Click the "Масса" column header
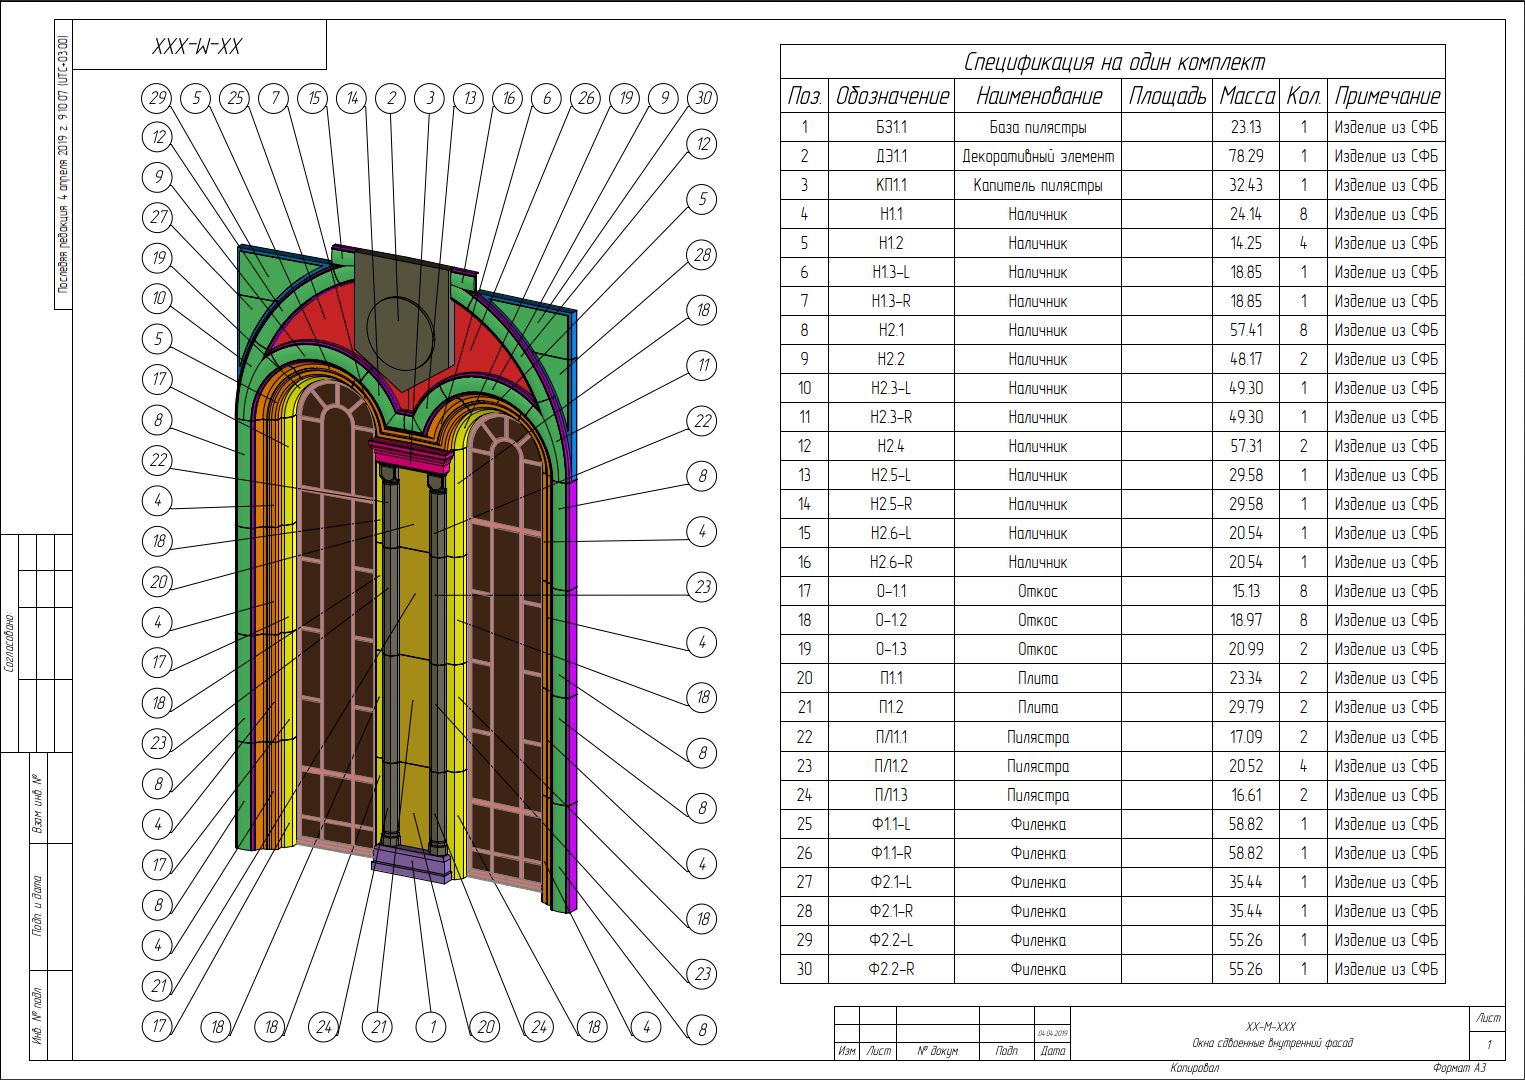This screenshot has width=1525, height=1080. pos(1246,96)
